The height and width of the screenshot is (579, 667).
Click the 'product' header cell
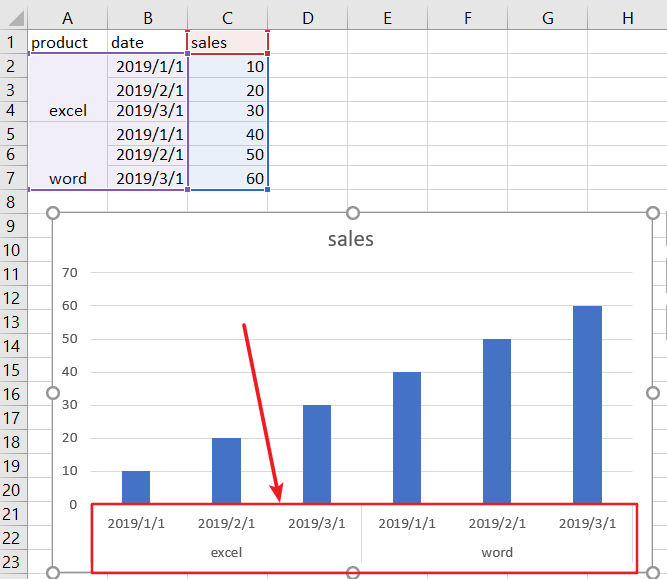(67, 42)
